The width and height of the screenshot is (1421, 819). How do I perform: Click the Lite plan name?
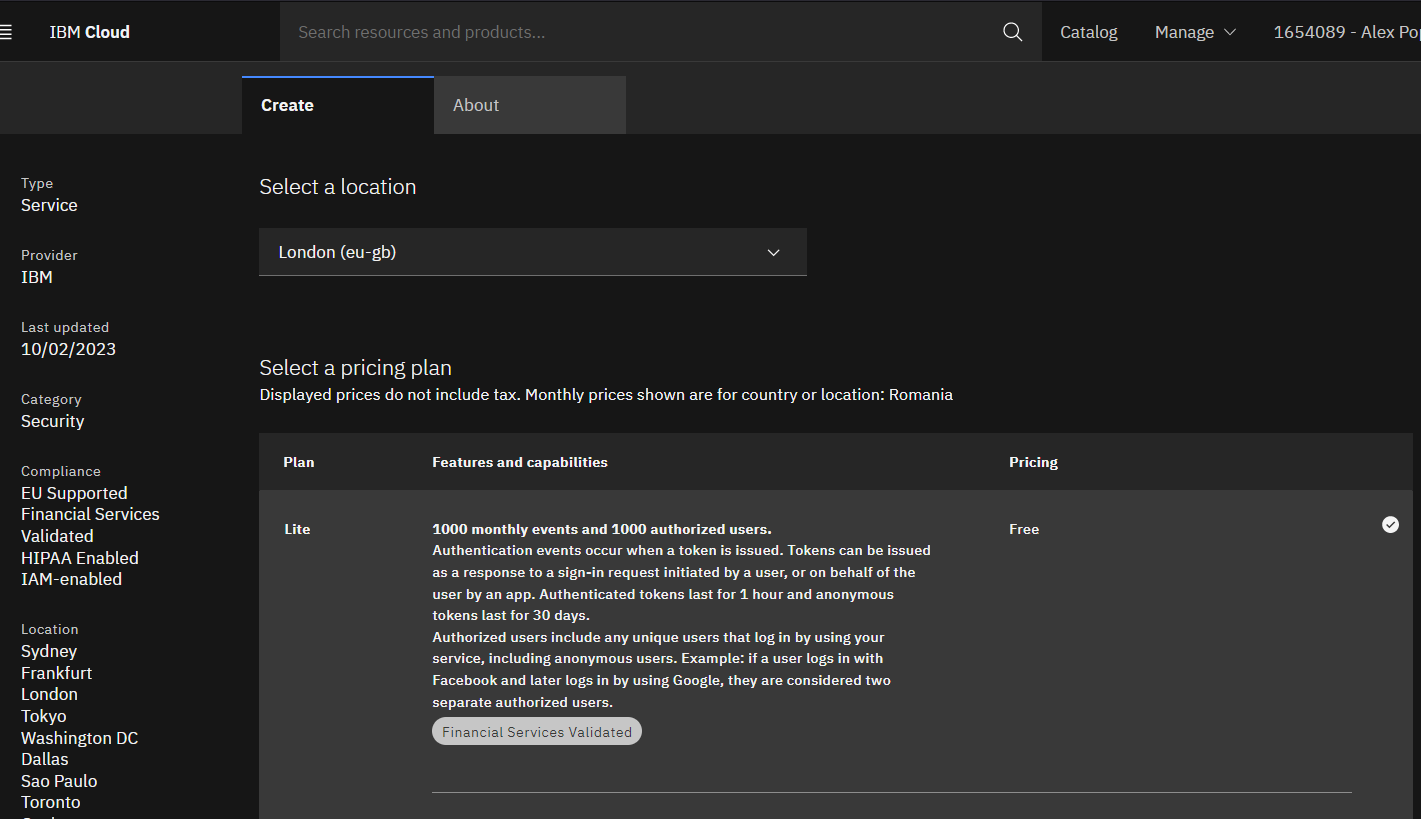pyautogui.click(x=297, y=529)
